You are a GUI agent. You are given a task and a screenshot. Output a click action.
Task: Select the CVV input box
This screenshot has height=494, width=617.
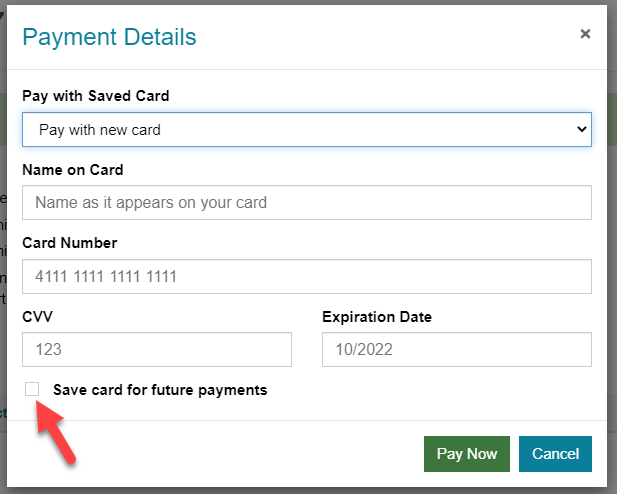tap(157, 350)
